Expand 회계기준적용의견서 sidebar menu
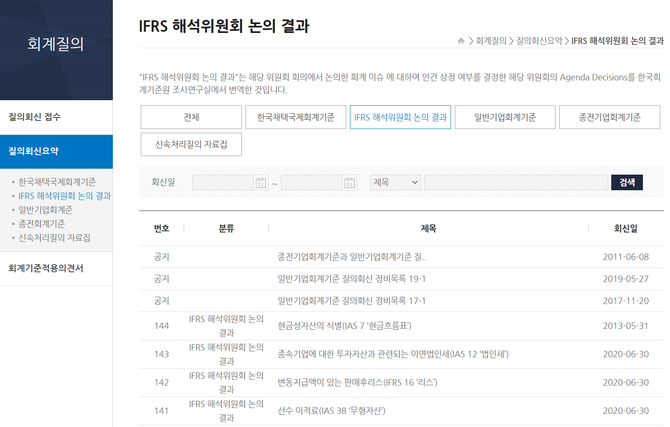The width and height of the screenshot is (670, 427). 46,268
